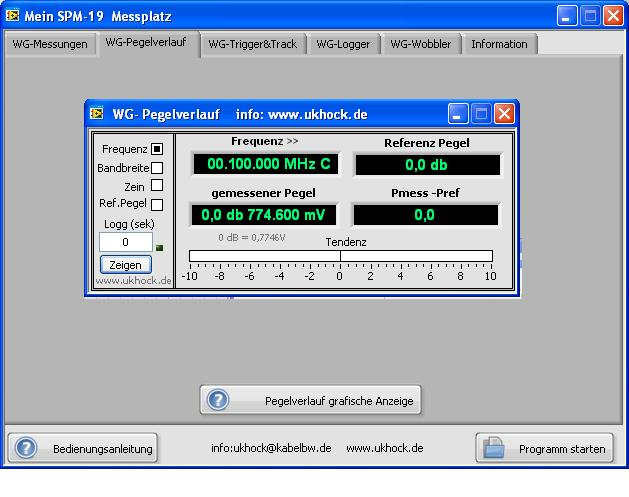
Task: Open the Bedienungsanleitung manual
Action: pyautogui.click(x=83, y=448)
